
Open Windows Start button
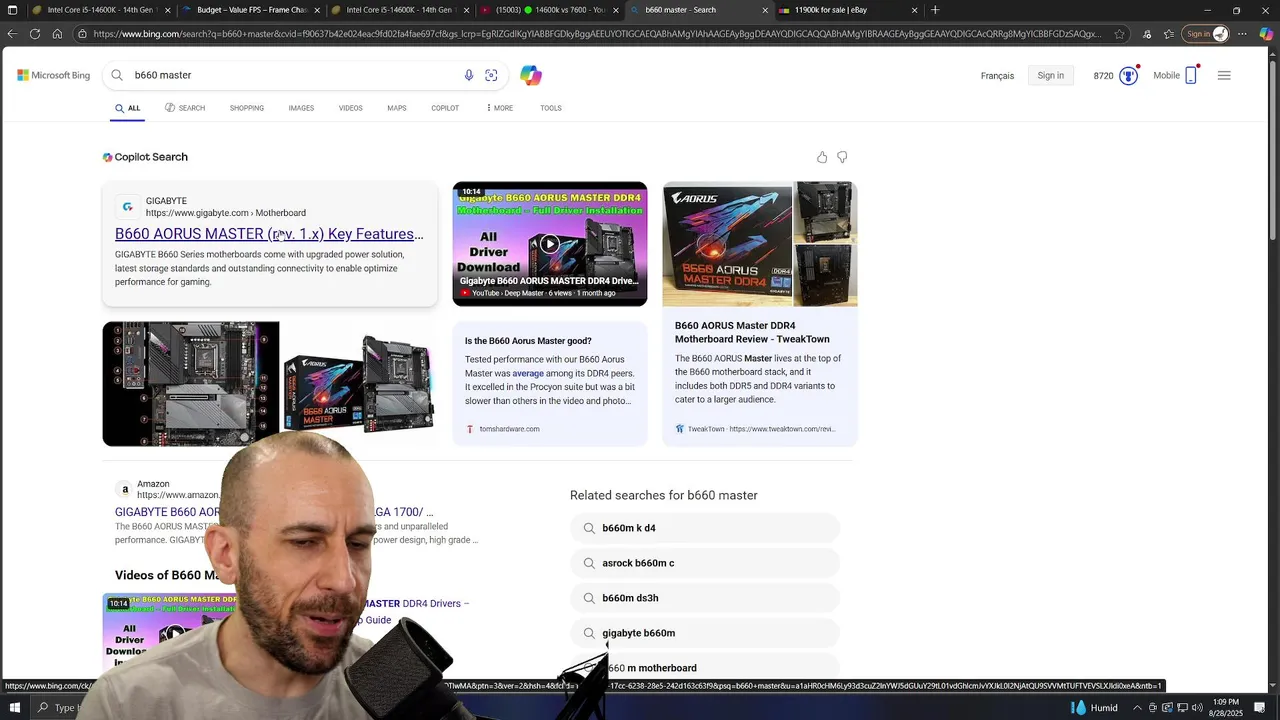(x=15, y=708)
